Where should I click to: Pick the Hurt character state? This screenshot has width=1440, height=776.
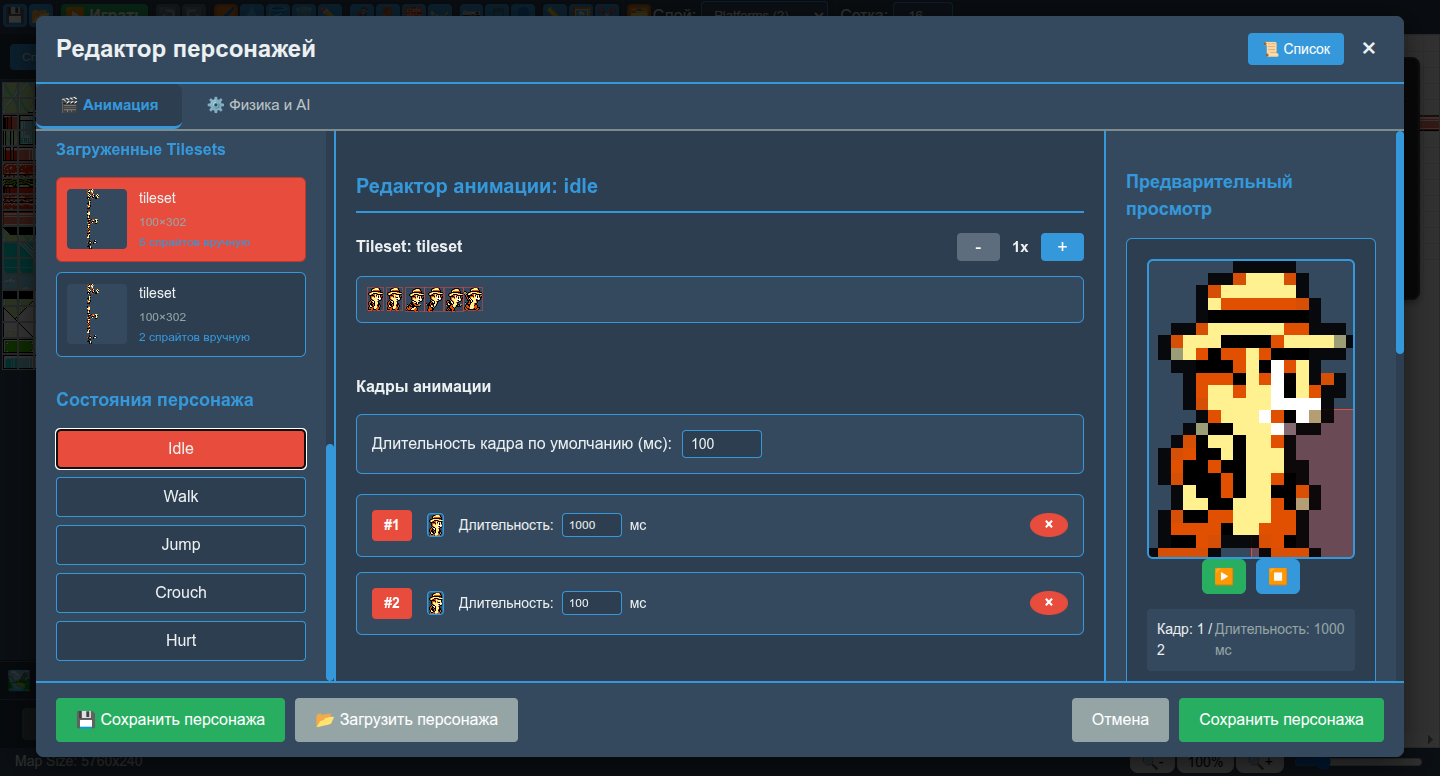point(181,641)
